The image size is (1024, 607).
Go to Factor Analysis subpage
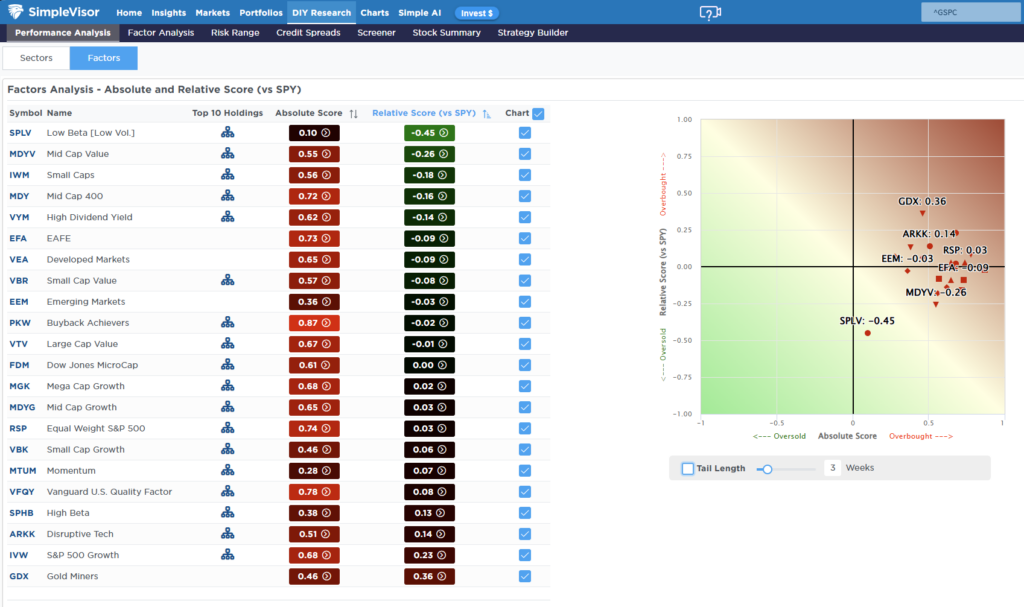161,33
